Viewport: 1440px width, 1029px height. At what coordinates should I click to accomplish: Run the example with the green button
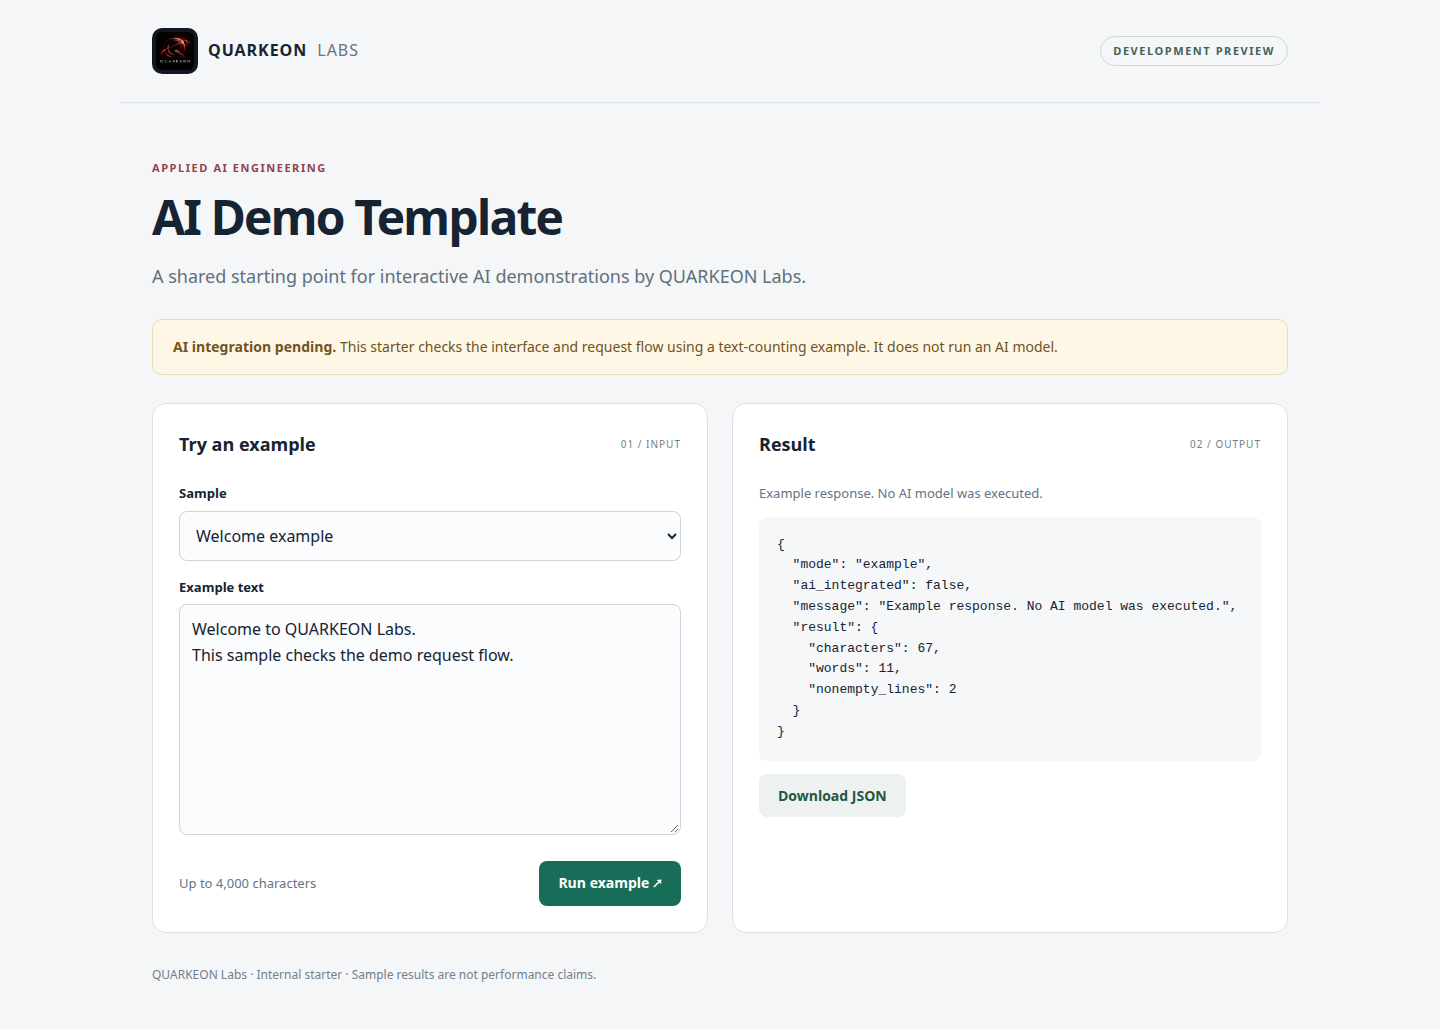click(x=610, y=883)
